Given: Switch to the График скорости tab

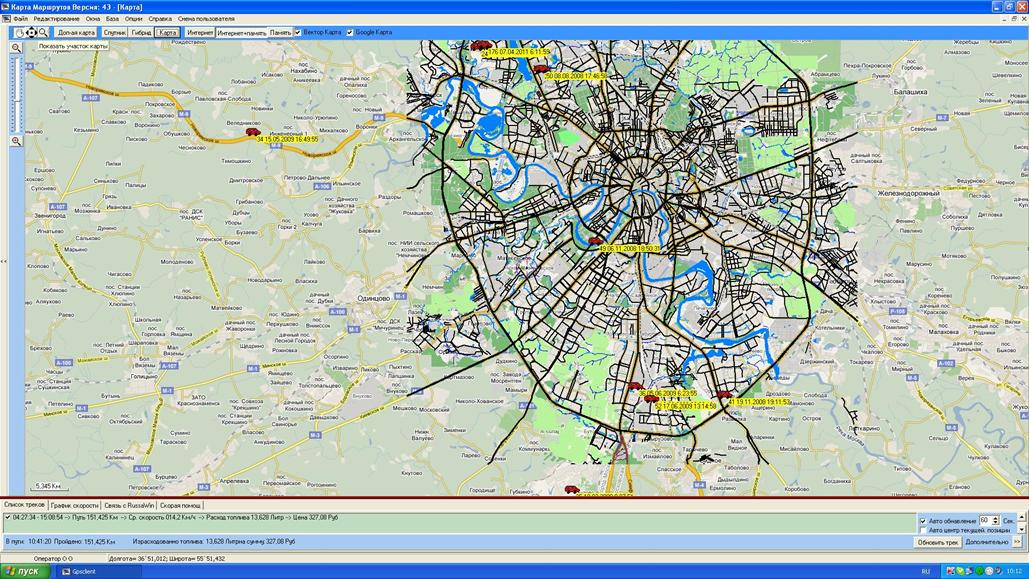Looking at the screenshot, I should click(x=74, y=505).
